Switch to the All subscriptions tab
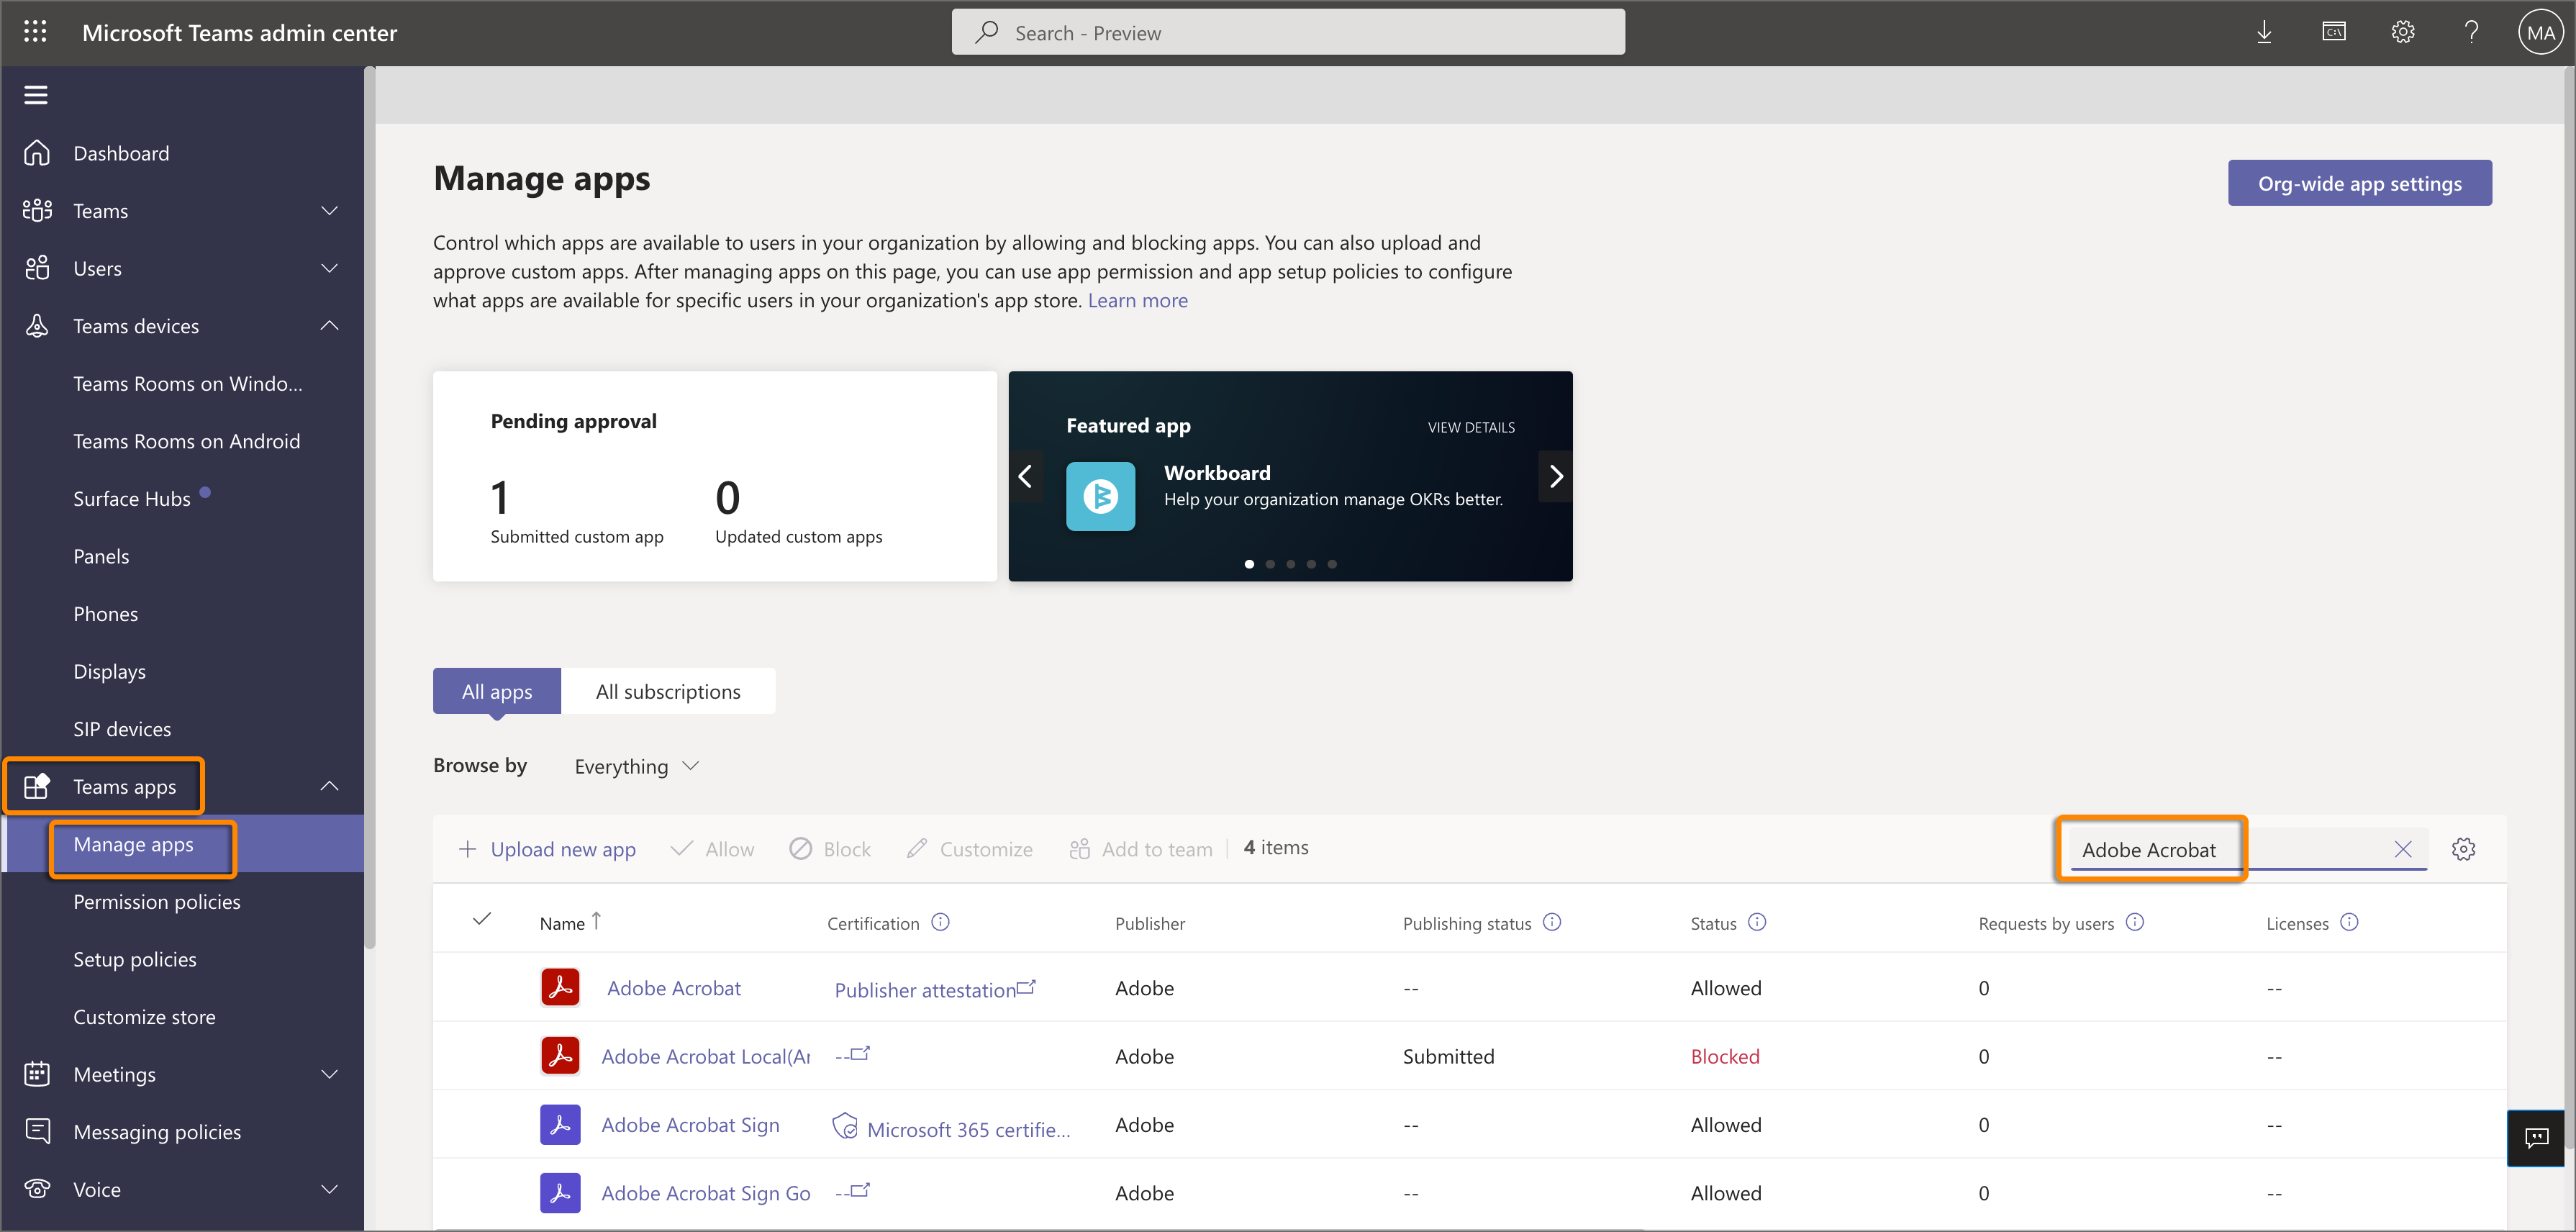 [x=668, y=691]
